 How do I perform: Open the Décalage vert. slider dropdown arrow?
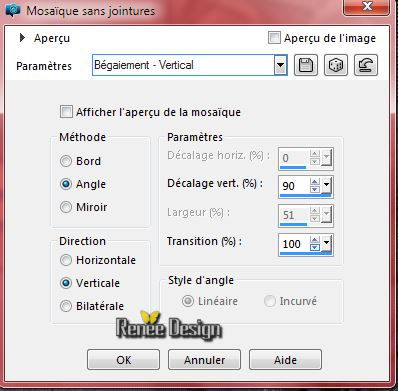pos(326,185)
